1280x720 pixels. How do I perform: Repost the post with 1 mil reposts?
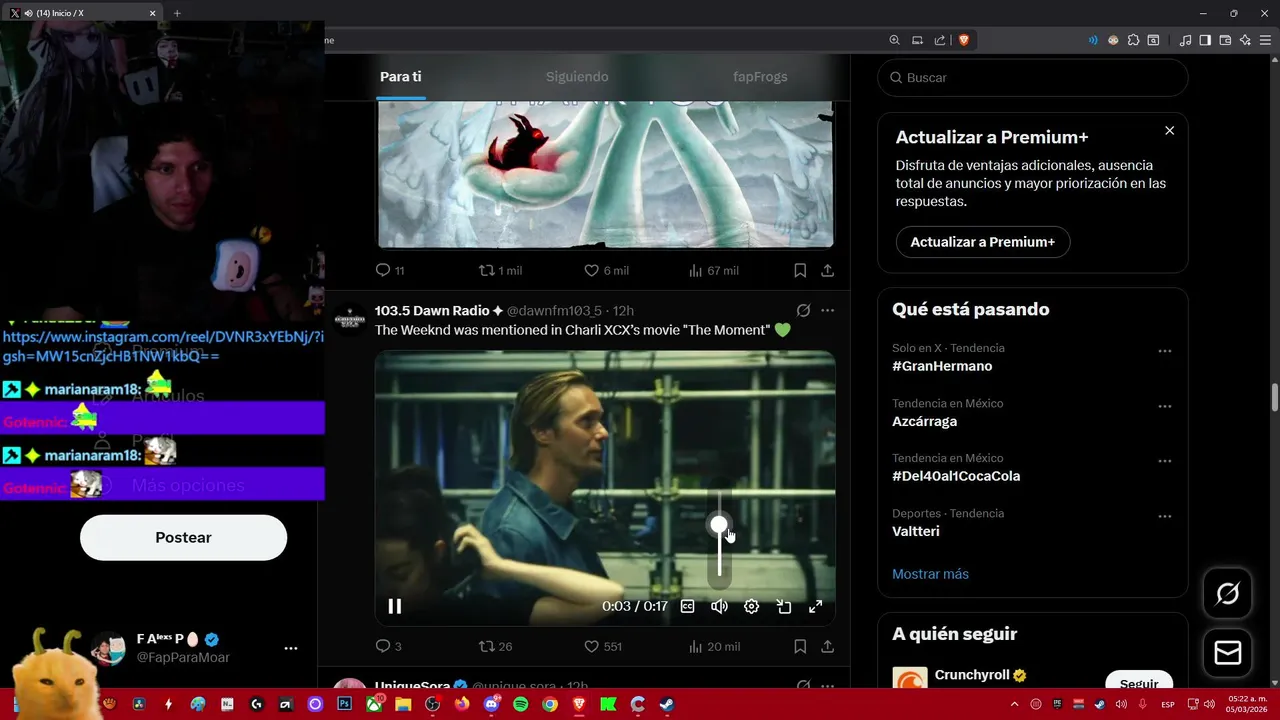[x=500, y=271]
